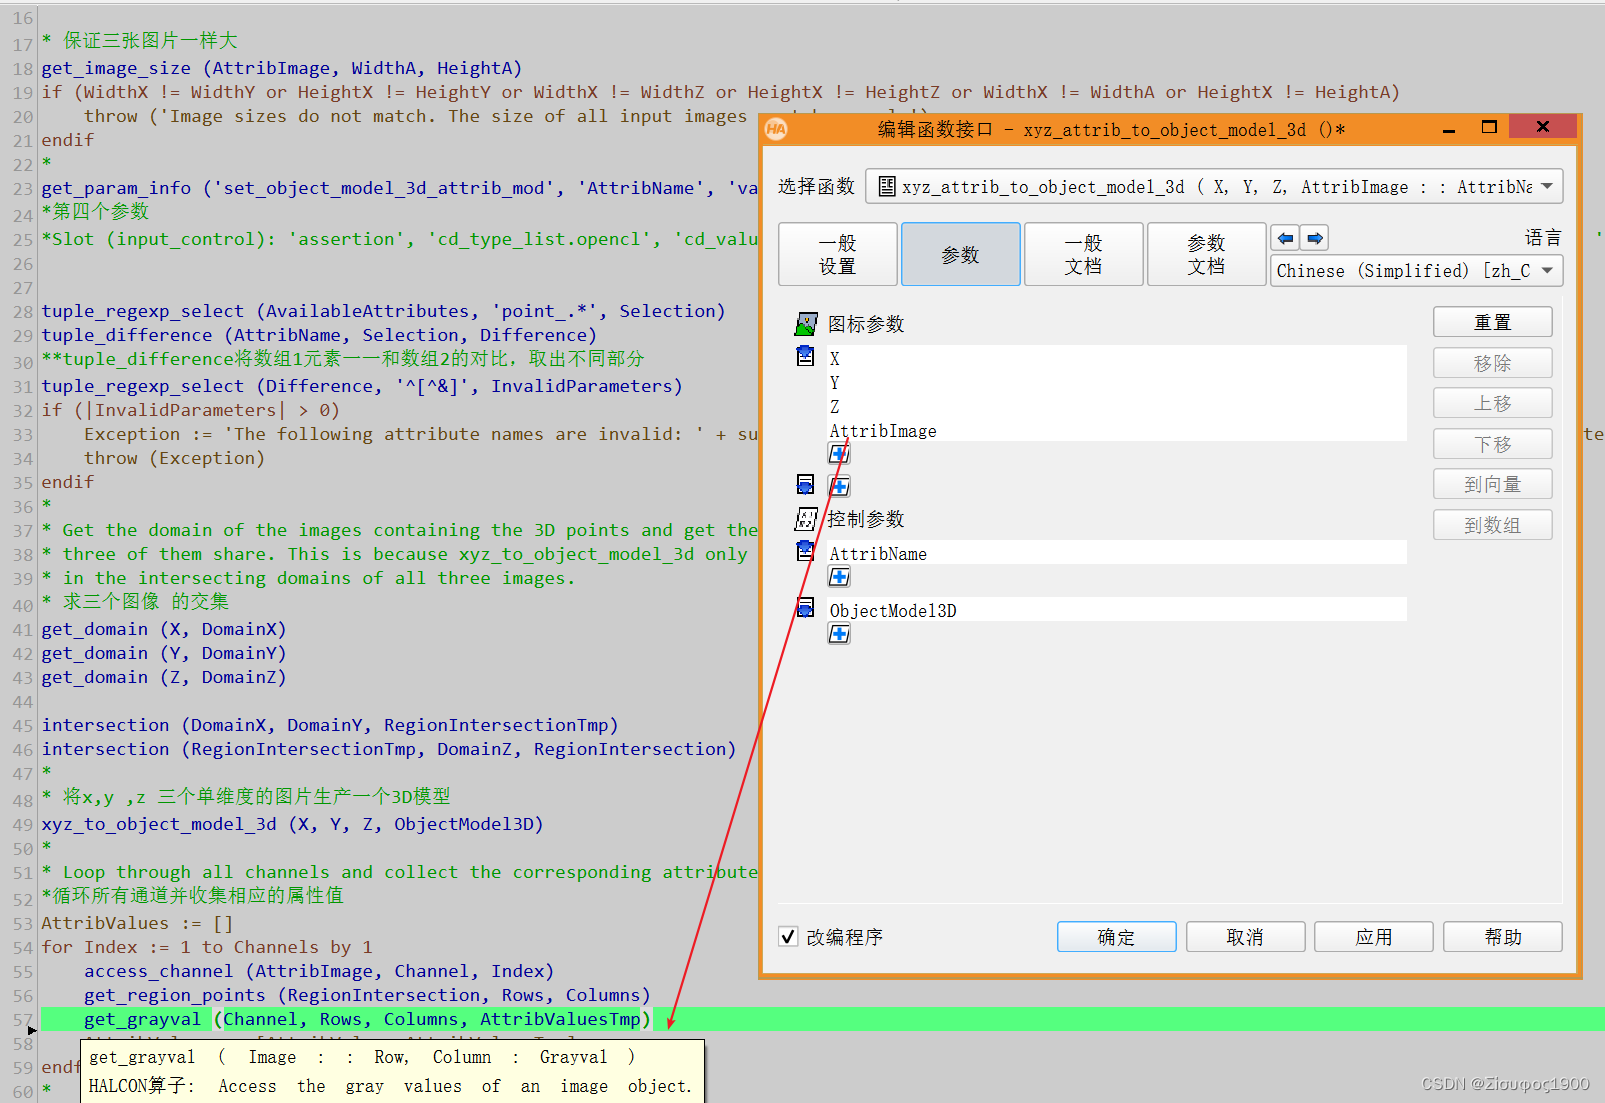Image resolution: width=1605 pixels, height=1103 pixels.
Task: Add control parameter below AttribName
Action: [839, 577]
